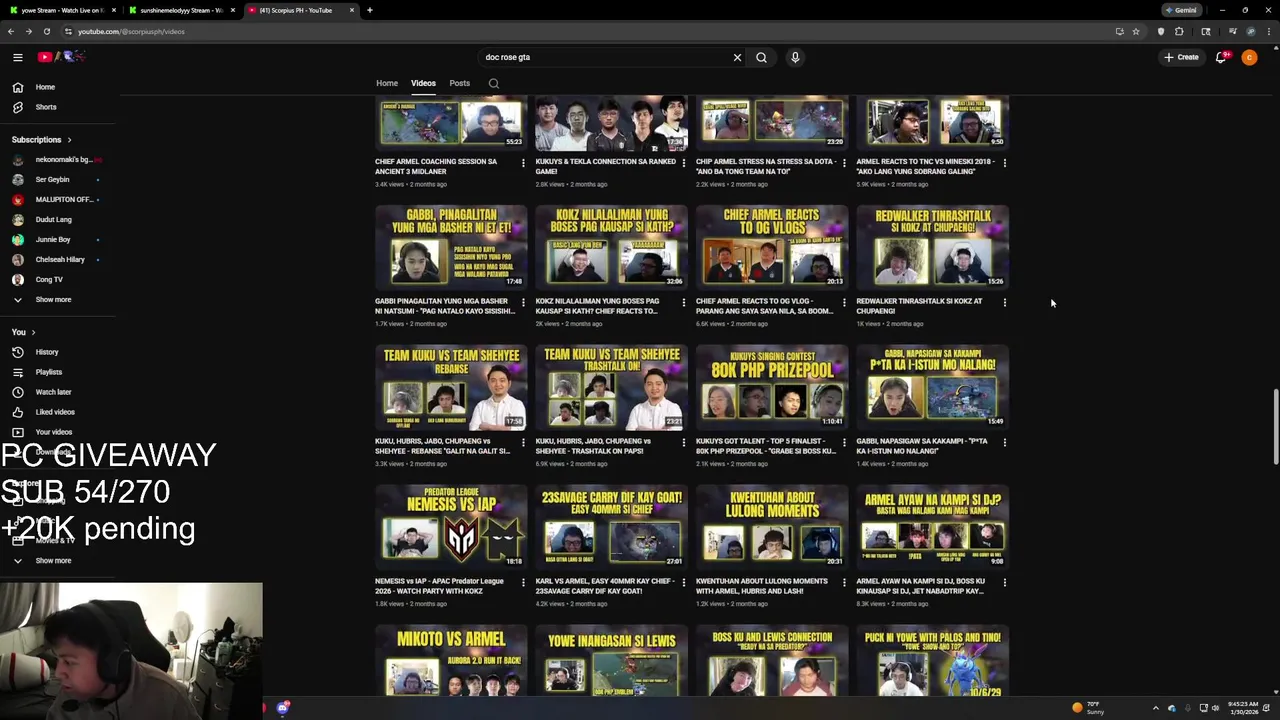Click the Create button
This screenshot has width=1280, height=720.
1181,57
